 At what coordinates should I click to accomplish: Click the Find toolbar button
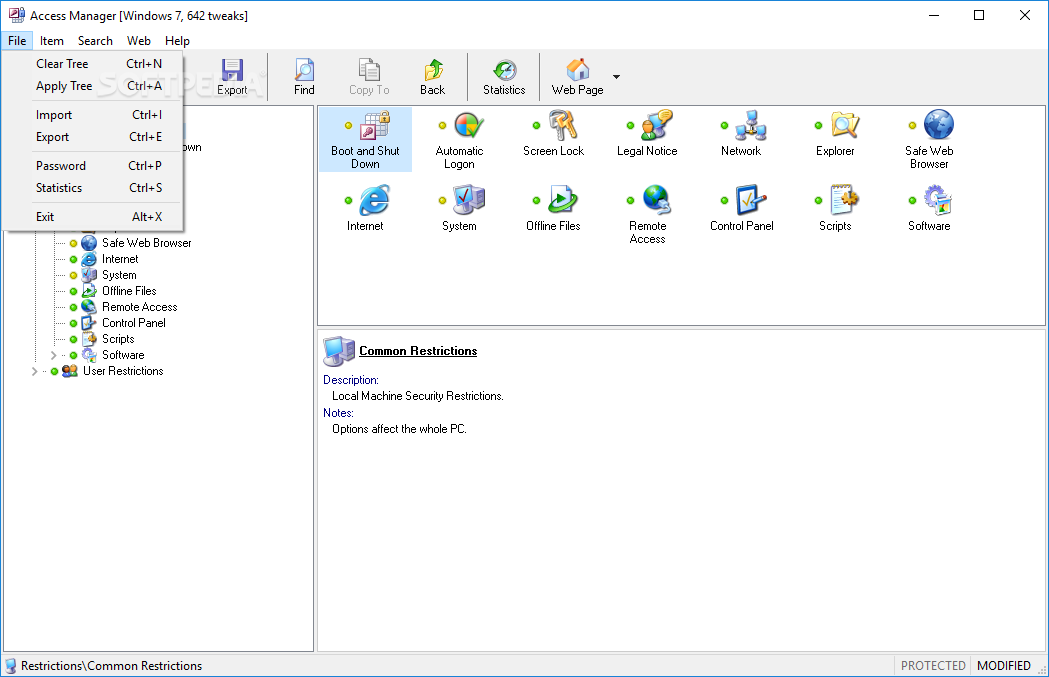(x=304, y=77)
